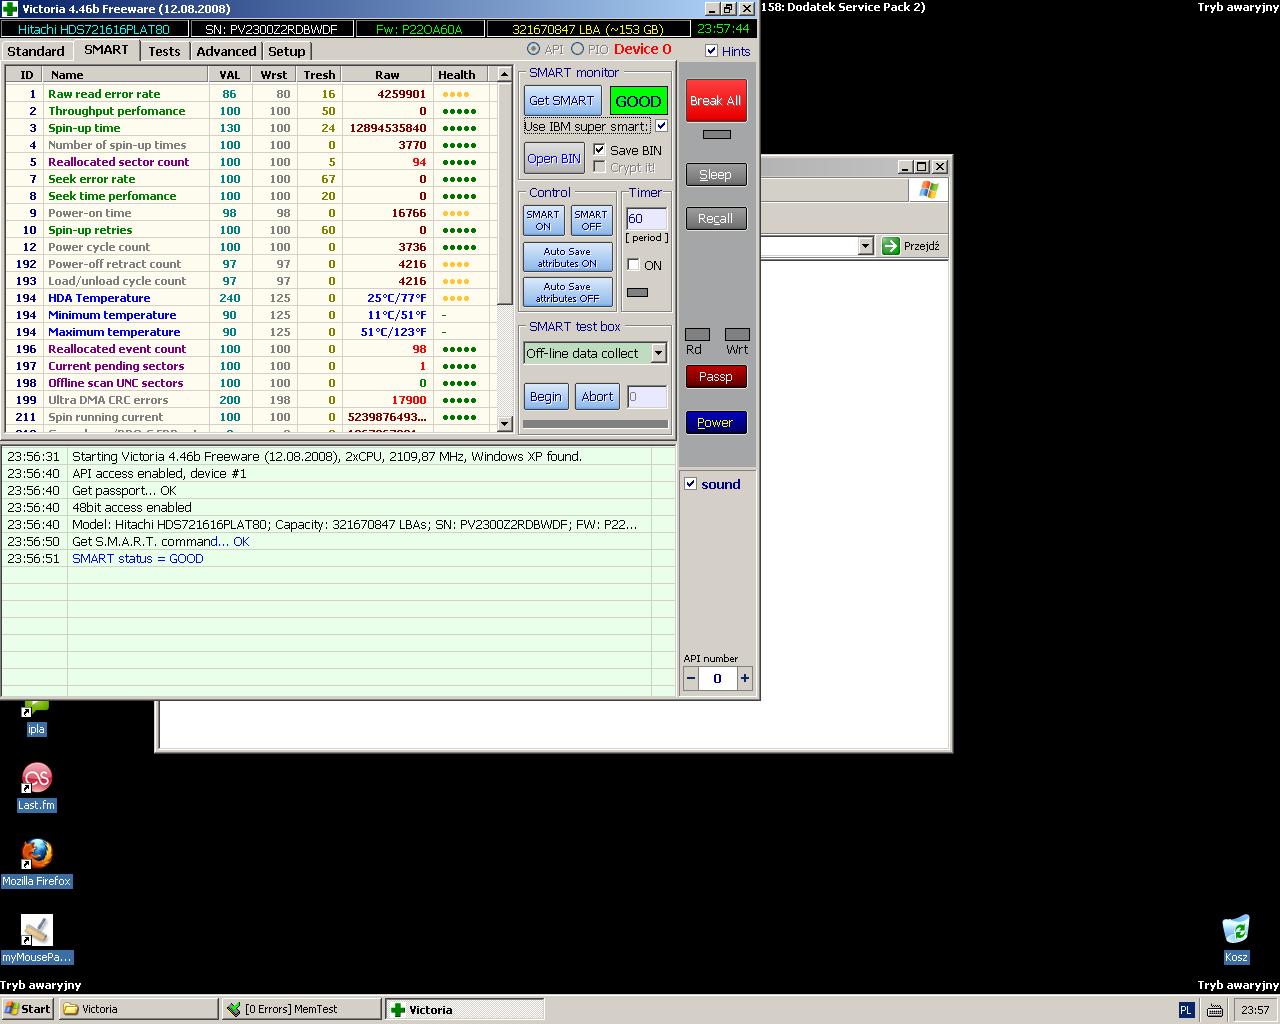Click the PL language indicator in tray
Image resolution: width=1280 pixels, height=1024 pixels.
[1186, 1010]
